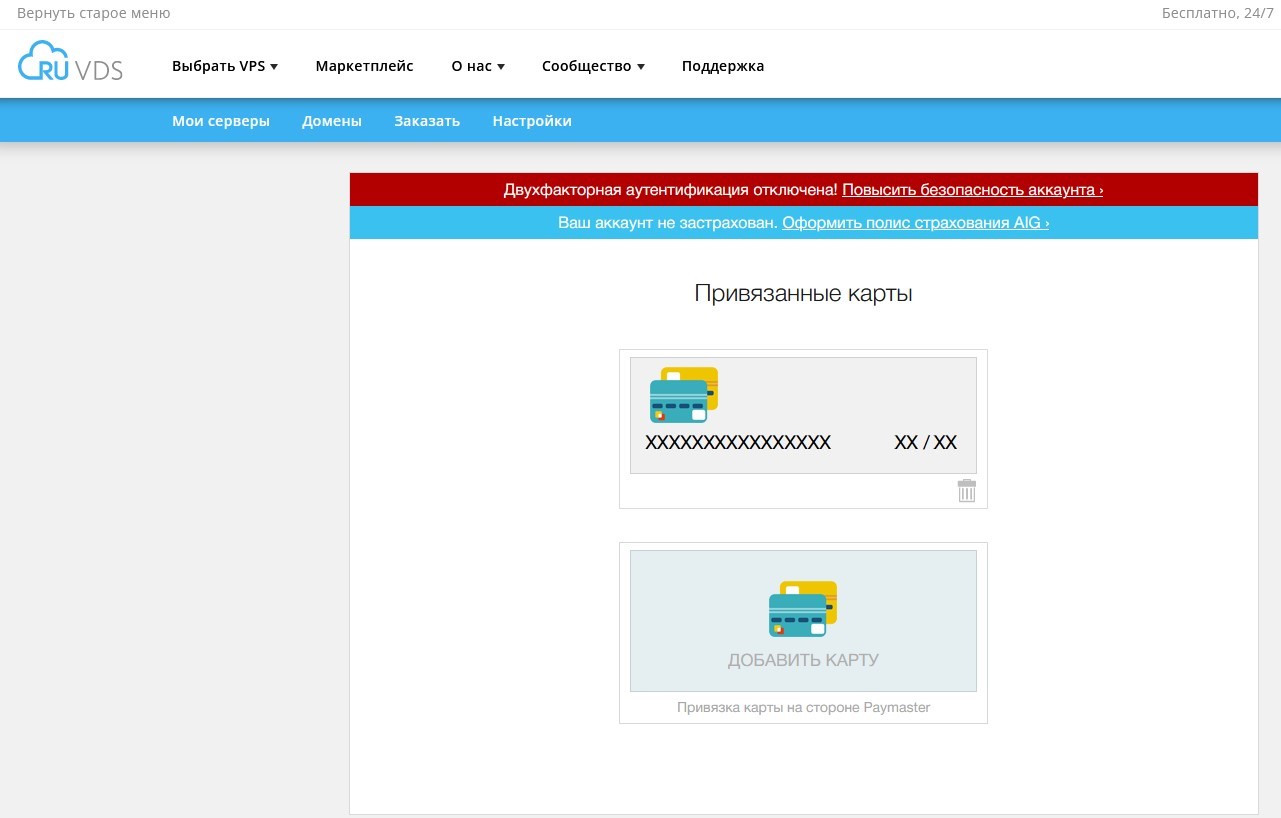Image resolution: width=1281 pixels, height=818 pixels.
Task: Click Повысить безопасность аккаунта link
Action: point(973,189)
